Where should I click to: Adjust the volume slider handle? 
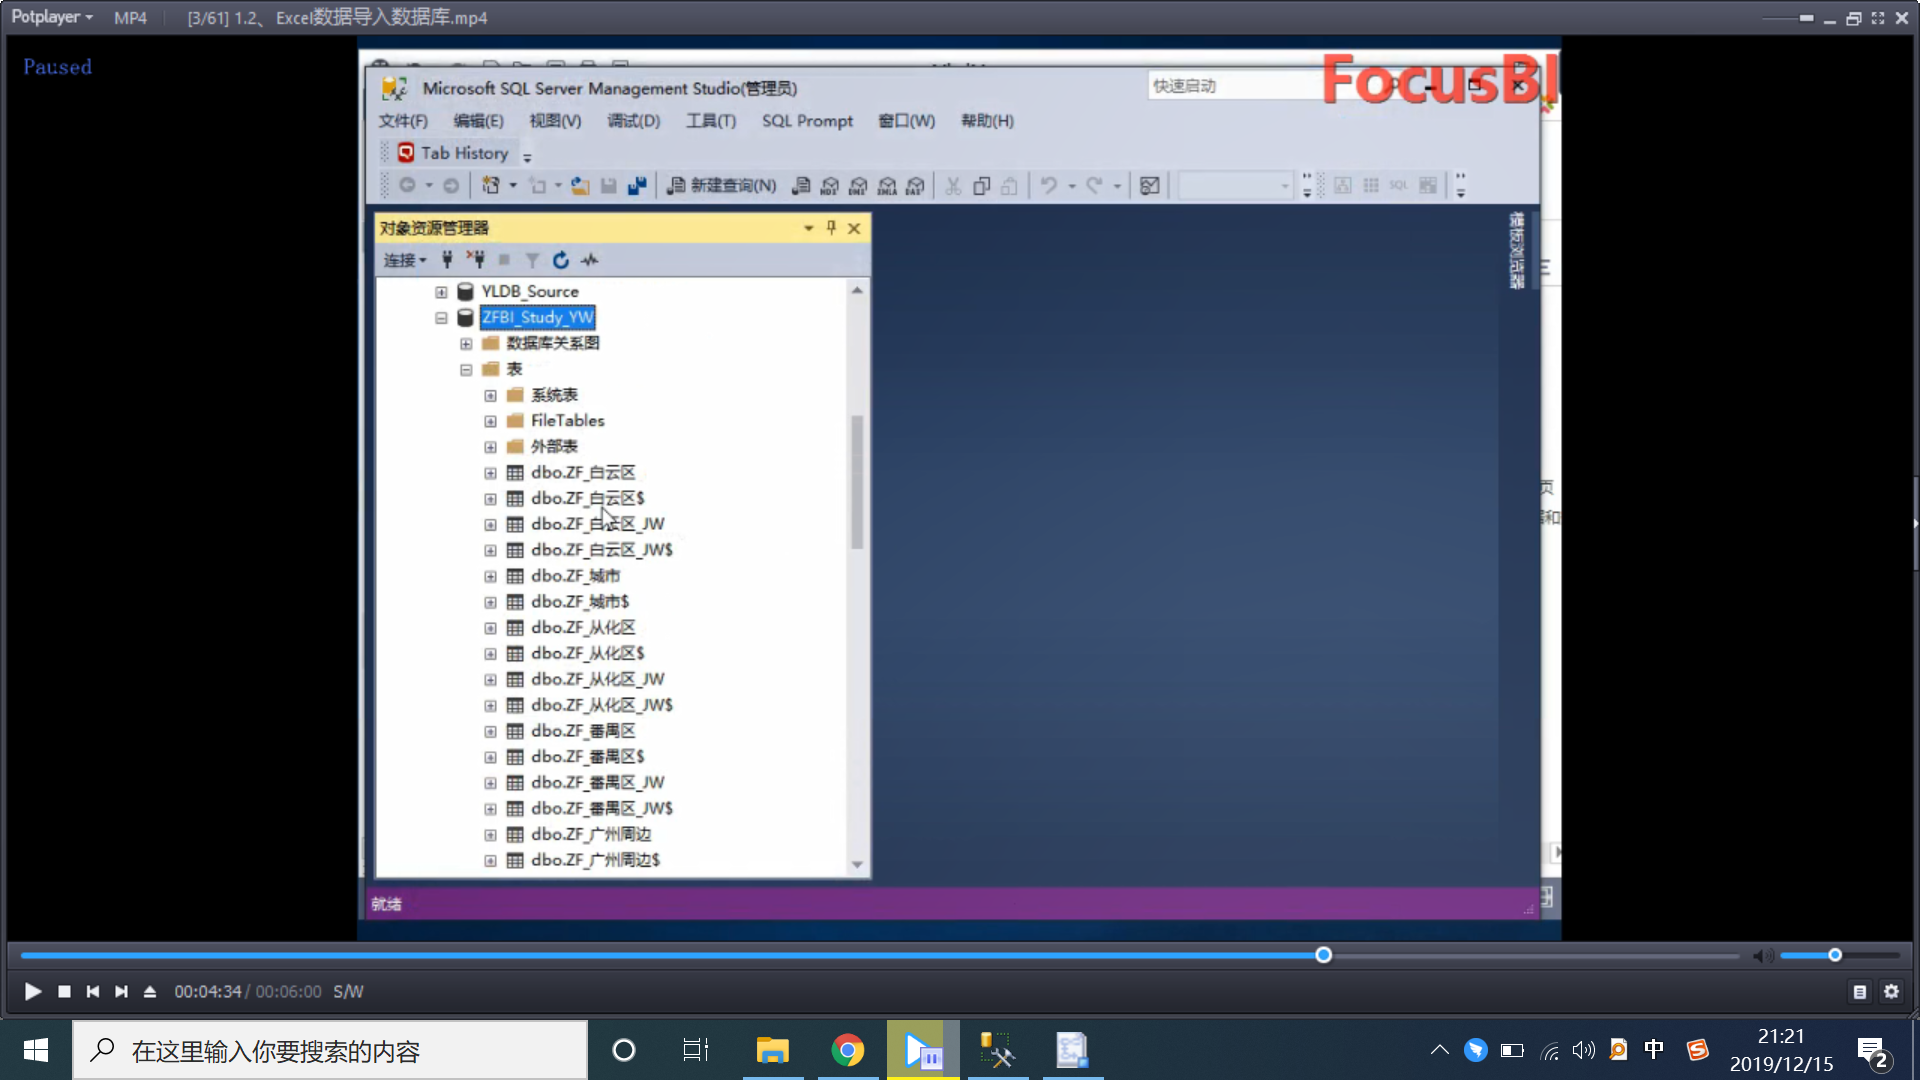[1835, 955]
